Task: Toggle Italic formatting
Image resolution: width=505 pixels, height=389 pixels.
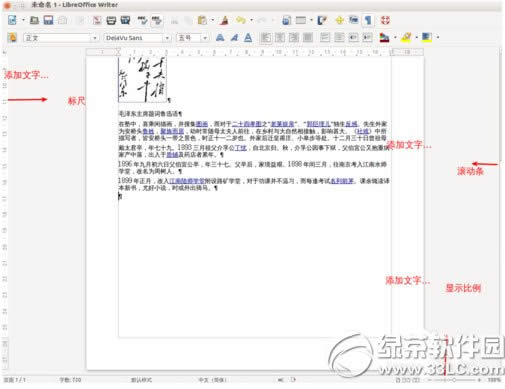Action: click(234, 38)
